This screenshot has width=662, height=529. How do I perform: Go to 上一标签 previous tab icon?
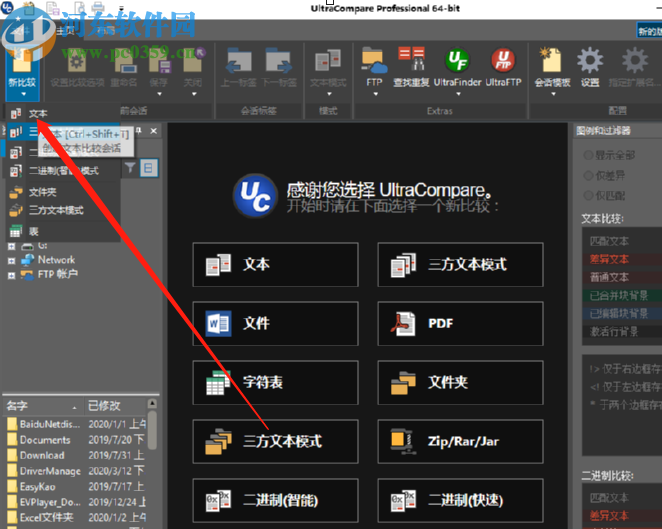click(239, 61)
